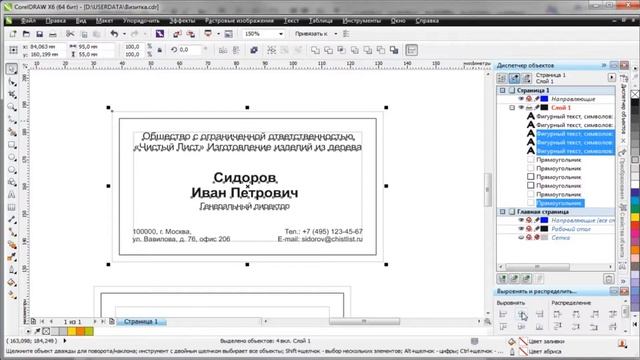Open the Правка menu
Viewport: 640px width, 360px height.
[56, 20]
